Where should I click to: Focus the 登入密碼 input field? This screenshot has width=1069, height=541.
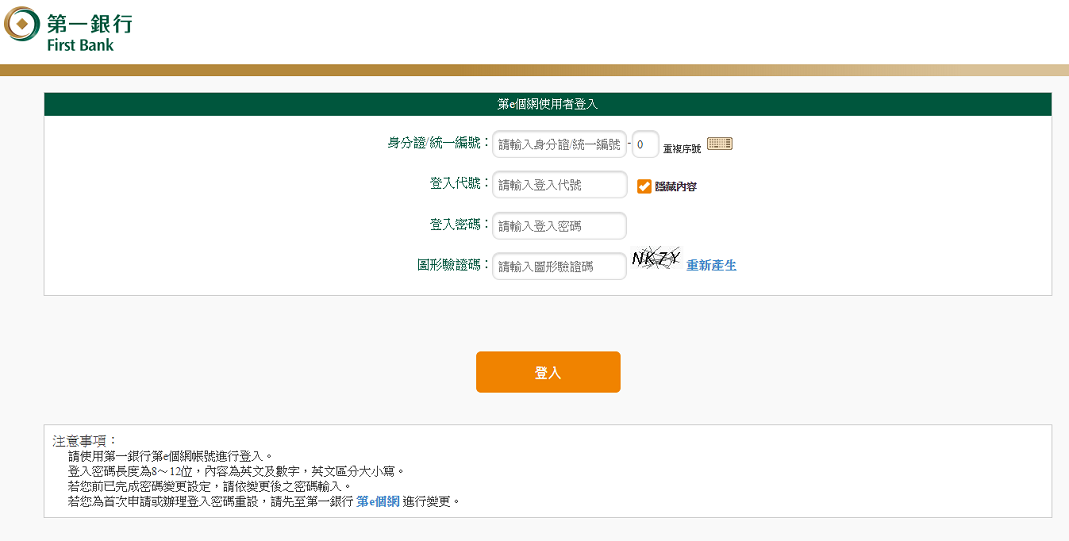pos(559,226)
